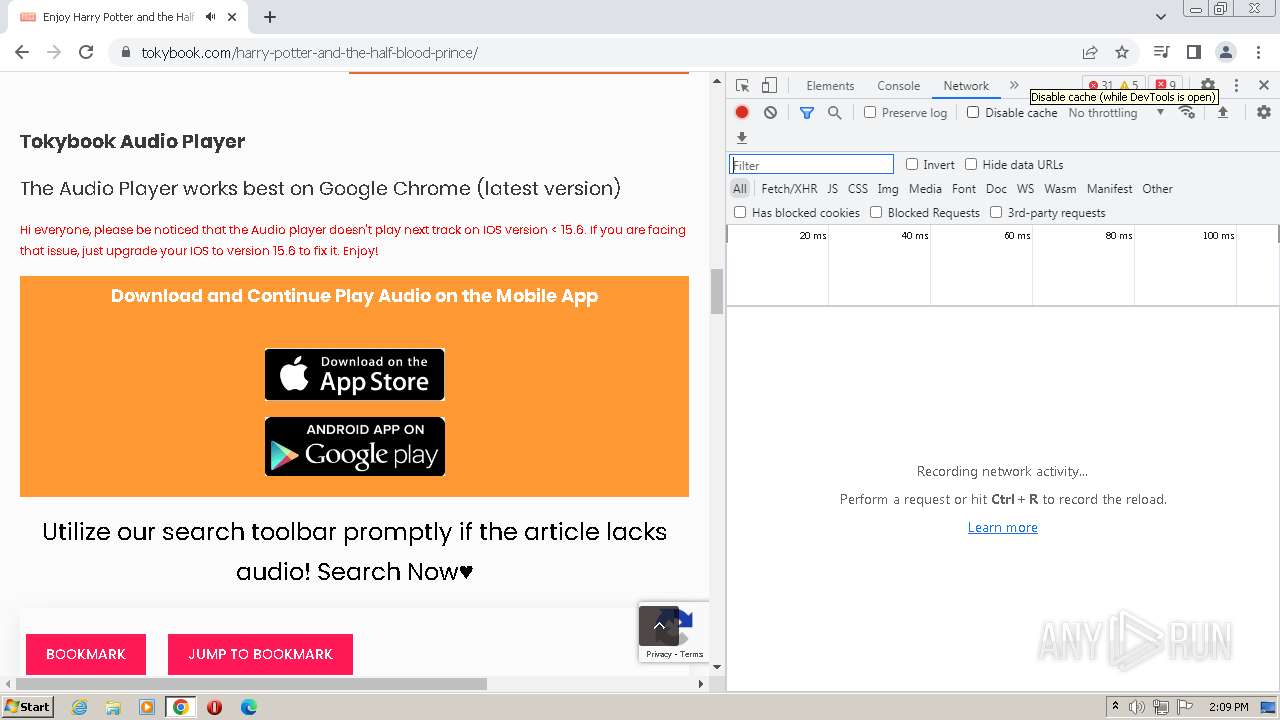The width and height of the screenshot is (1280, 720).
Task: Export HAR download arrow
Action: pos(742,138)
